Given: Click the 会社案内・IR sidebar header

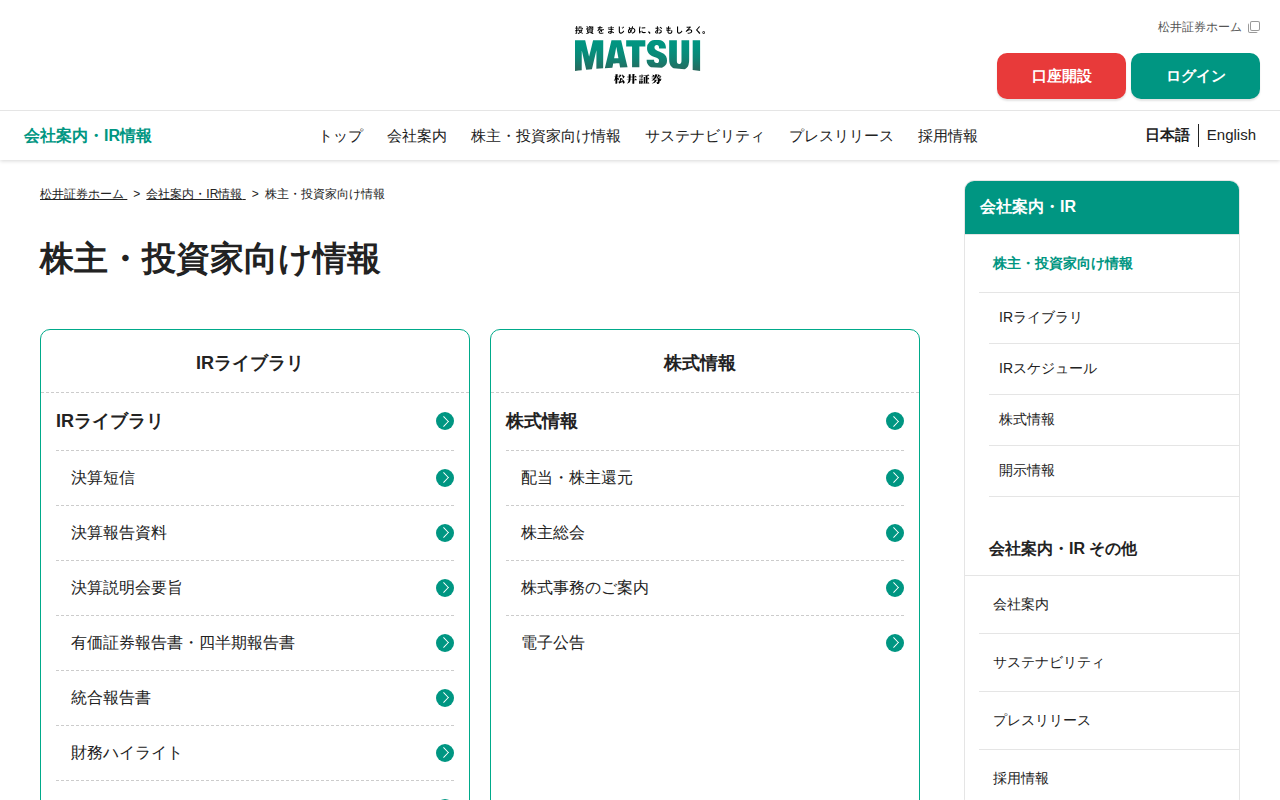Looking at the screenshot, I should click(x=1102, y=207).
